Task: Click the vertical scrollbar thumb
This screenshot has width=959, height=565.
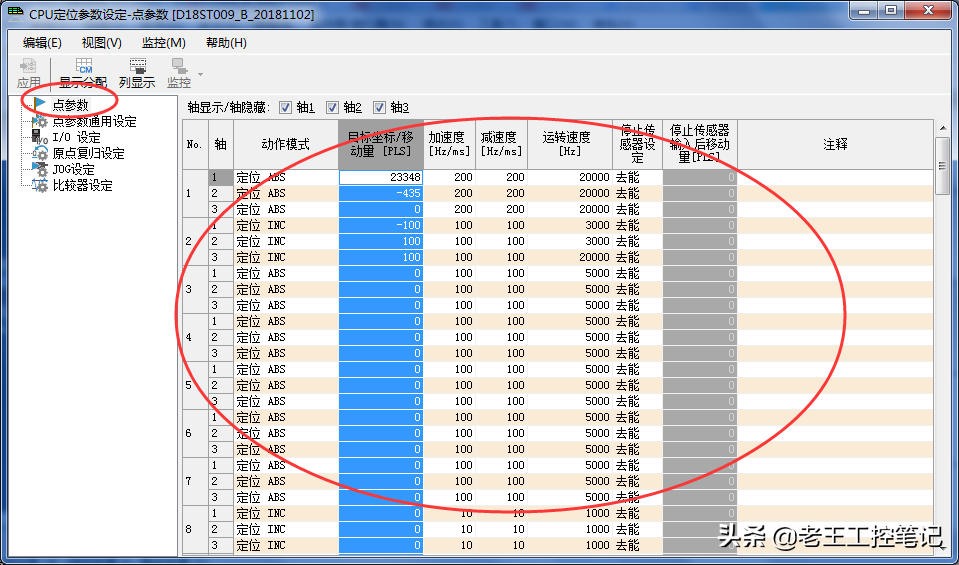Action: [x=942, y=164]
